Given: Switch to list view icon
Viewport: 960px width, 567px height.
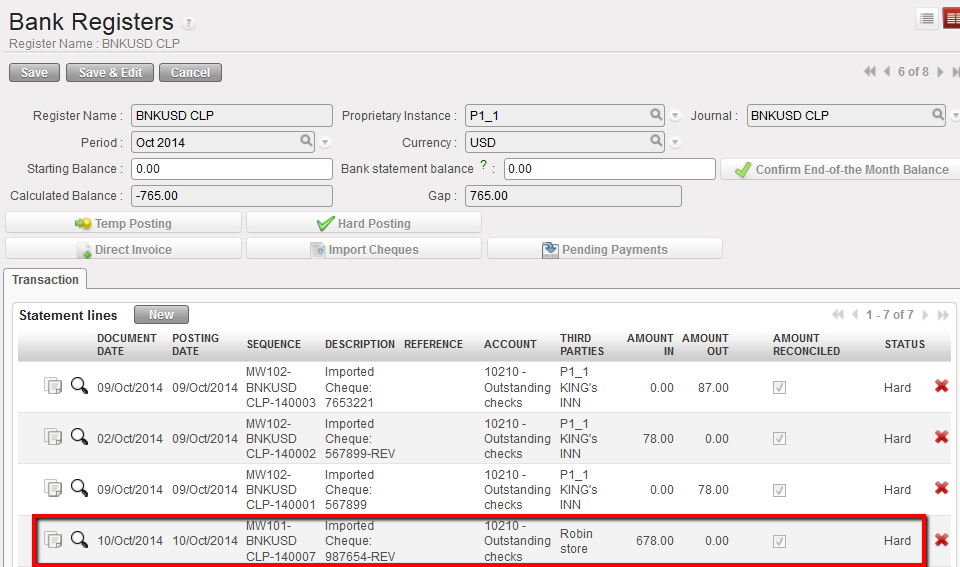Looking at the screenshot, I should click(927, 19).
